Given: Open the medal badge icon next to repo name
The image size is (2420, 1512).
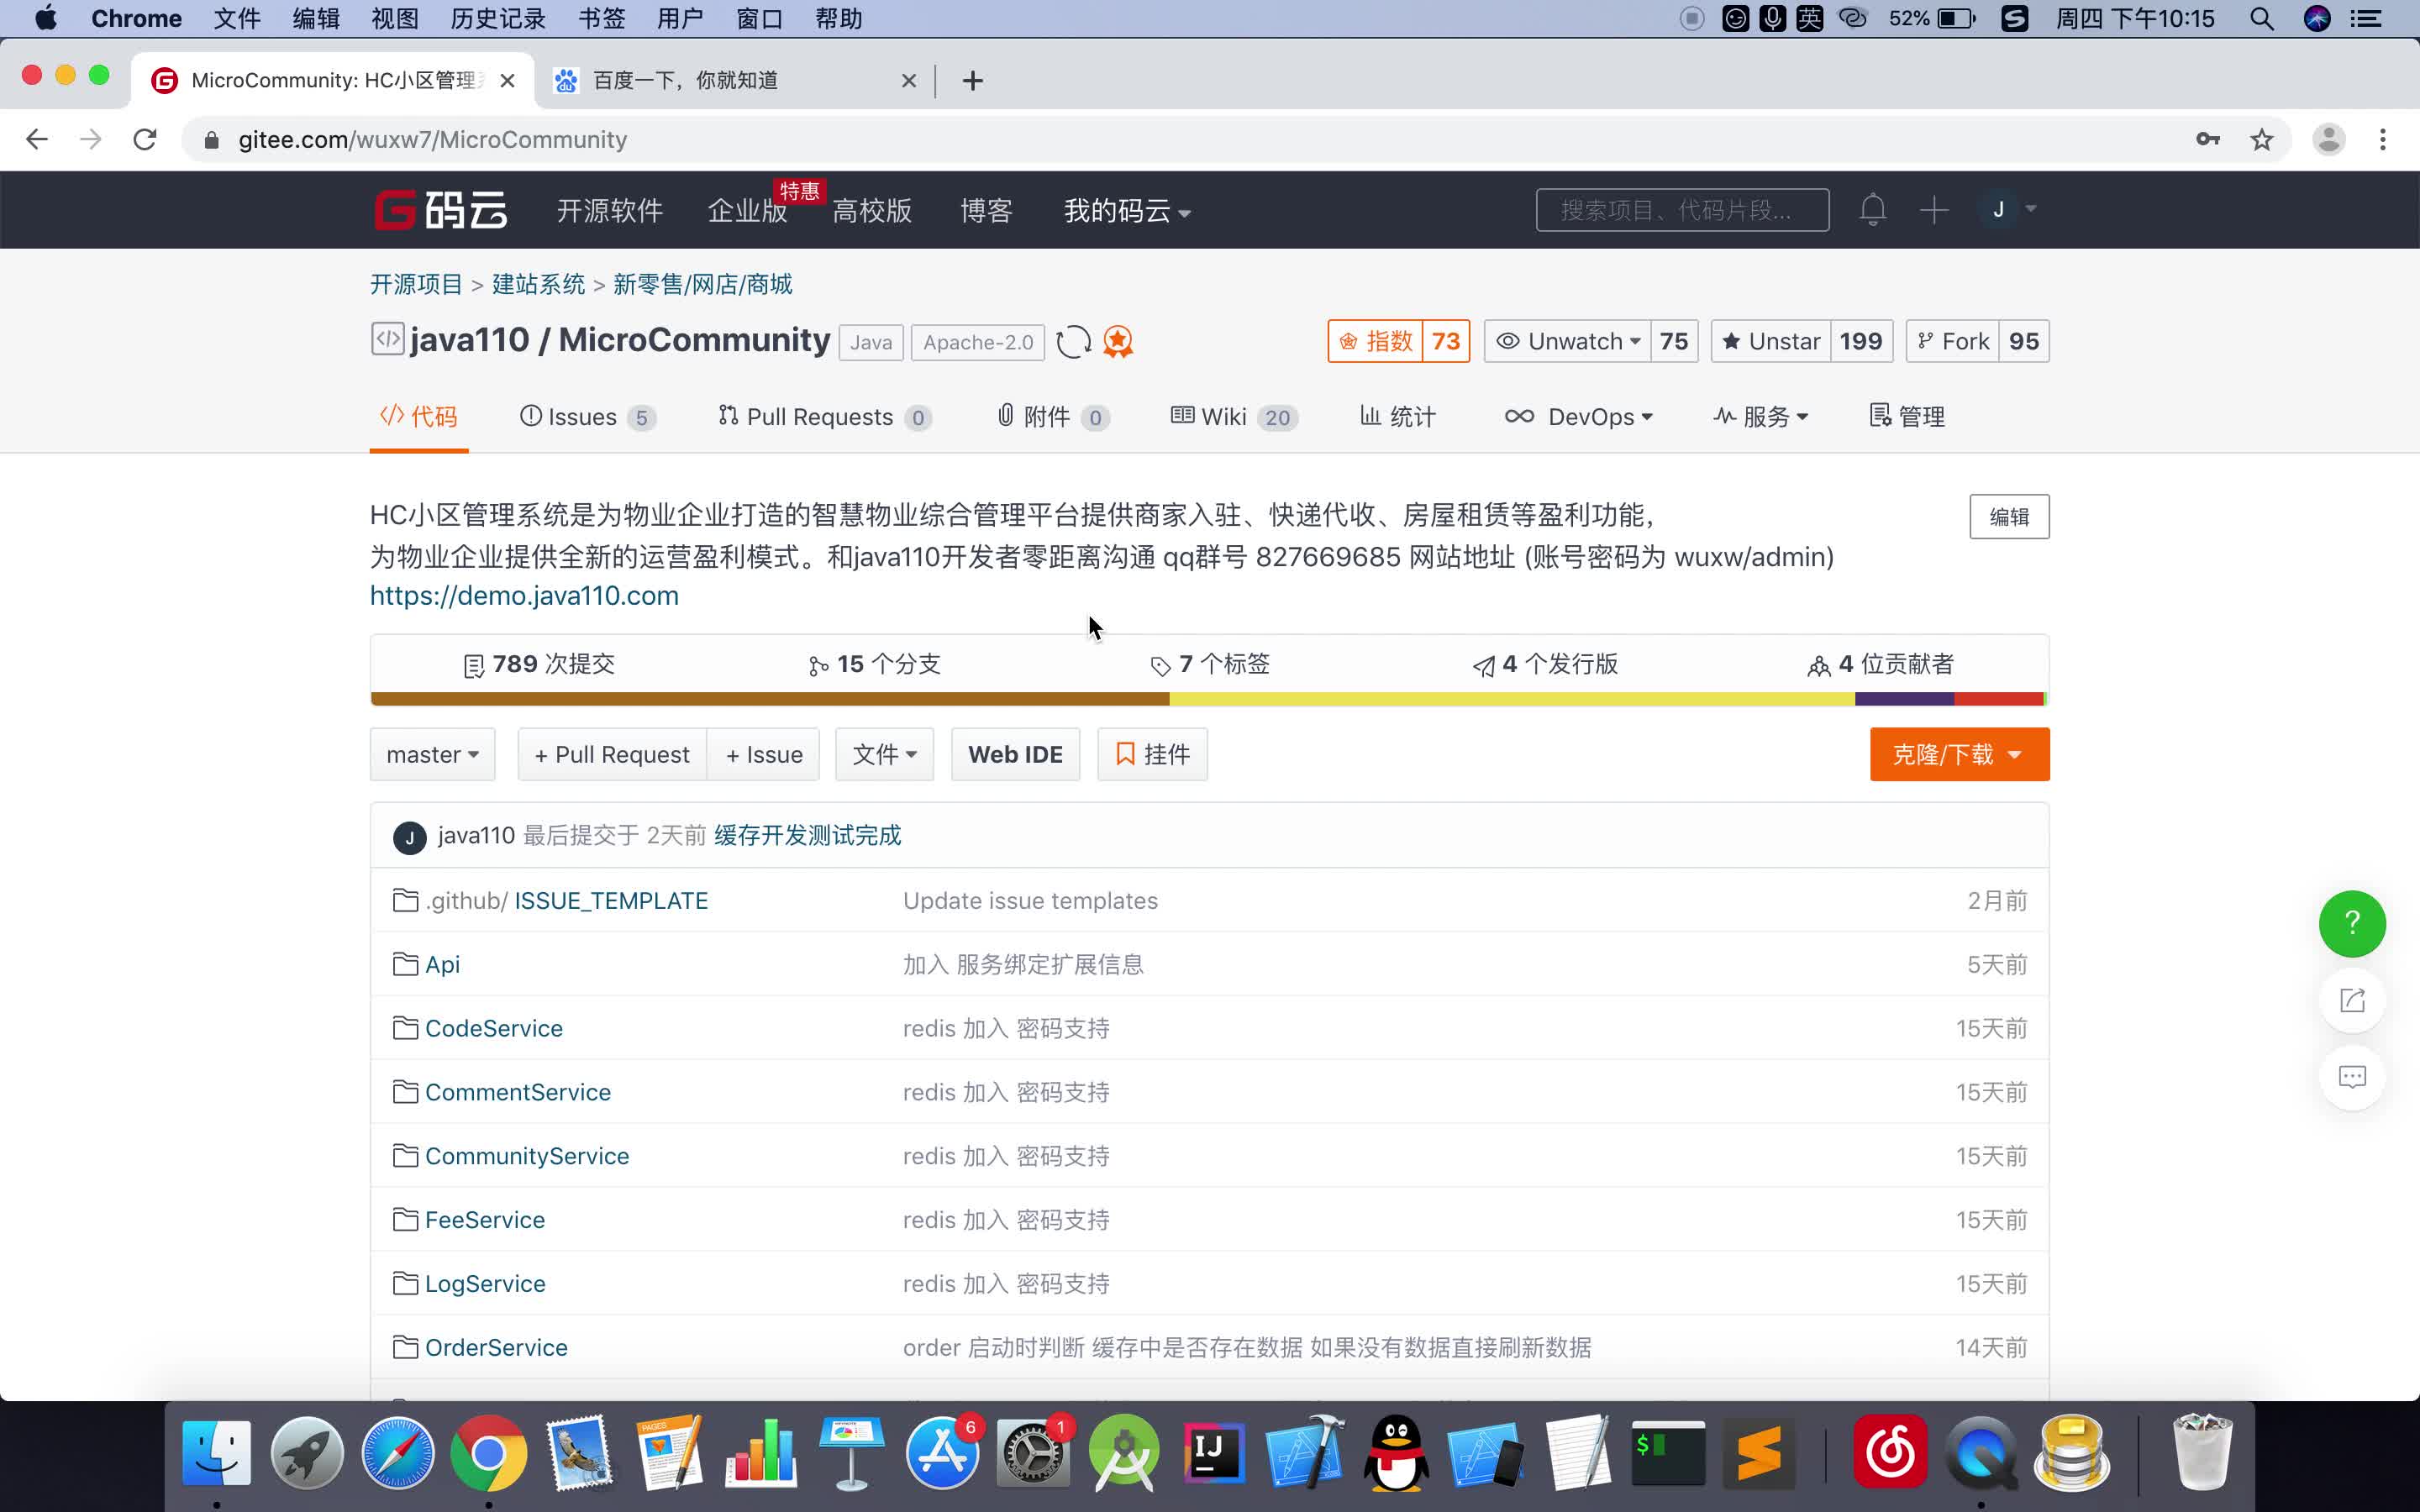Looking at the screenshot, I should click(x=1117, y=341).
